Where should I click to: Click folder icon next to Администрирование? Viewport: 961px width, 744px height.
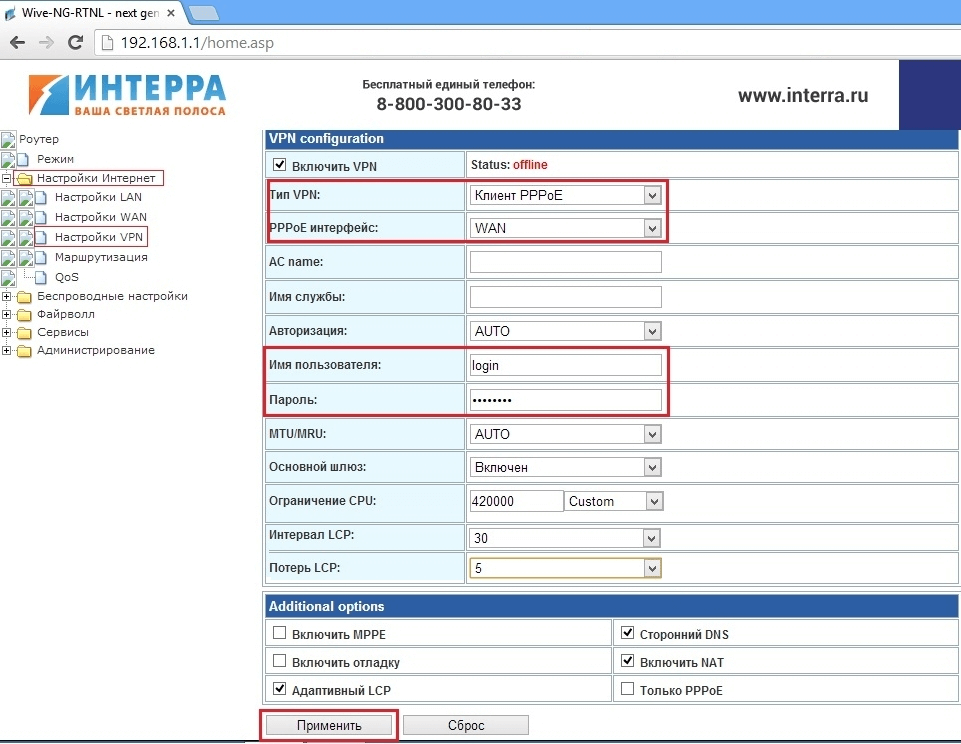coord(24,351)
